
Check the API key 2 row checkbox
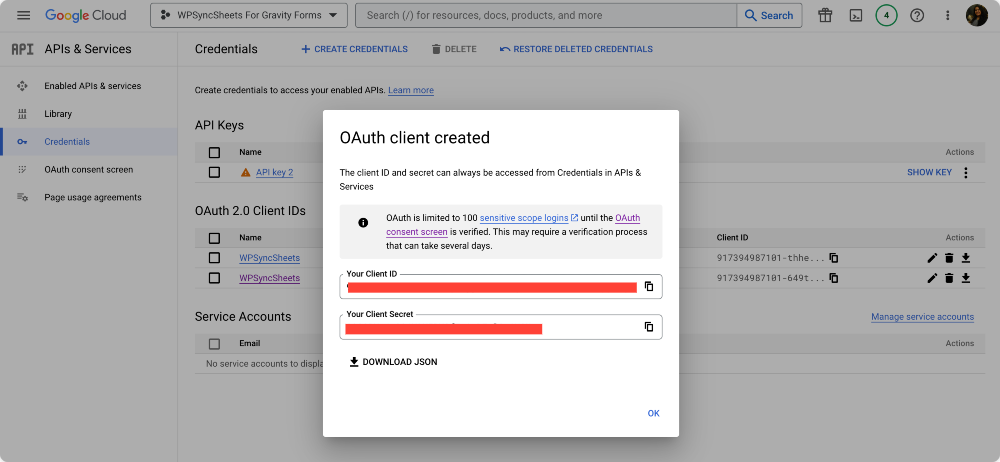tap(214, 172)
